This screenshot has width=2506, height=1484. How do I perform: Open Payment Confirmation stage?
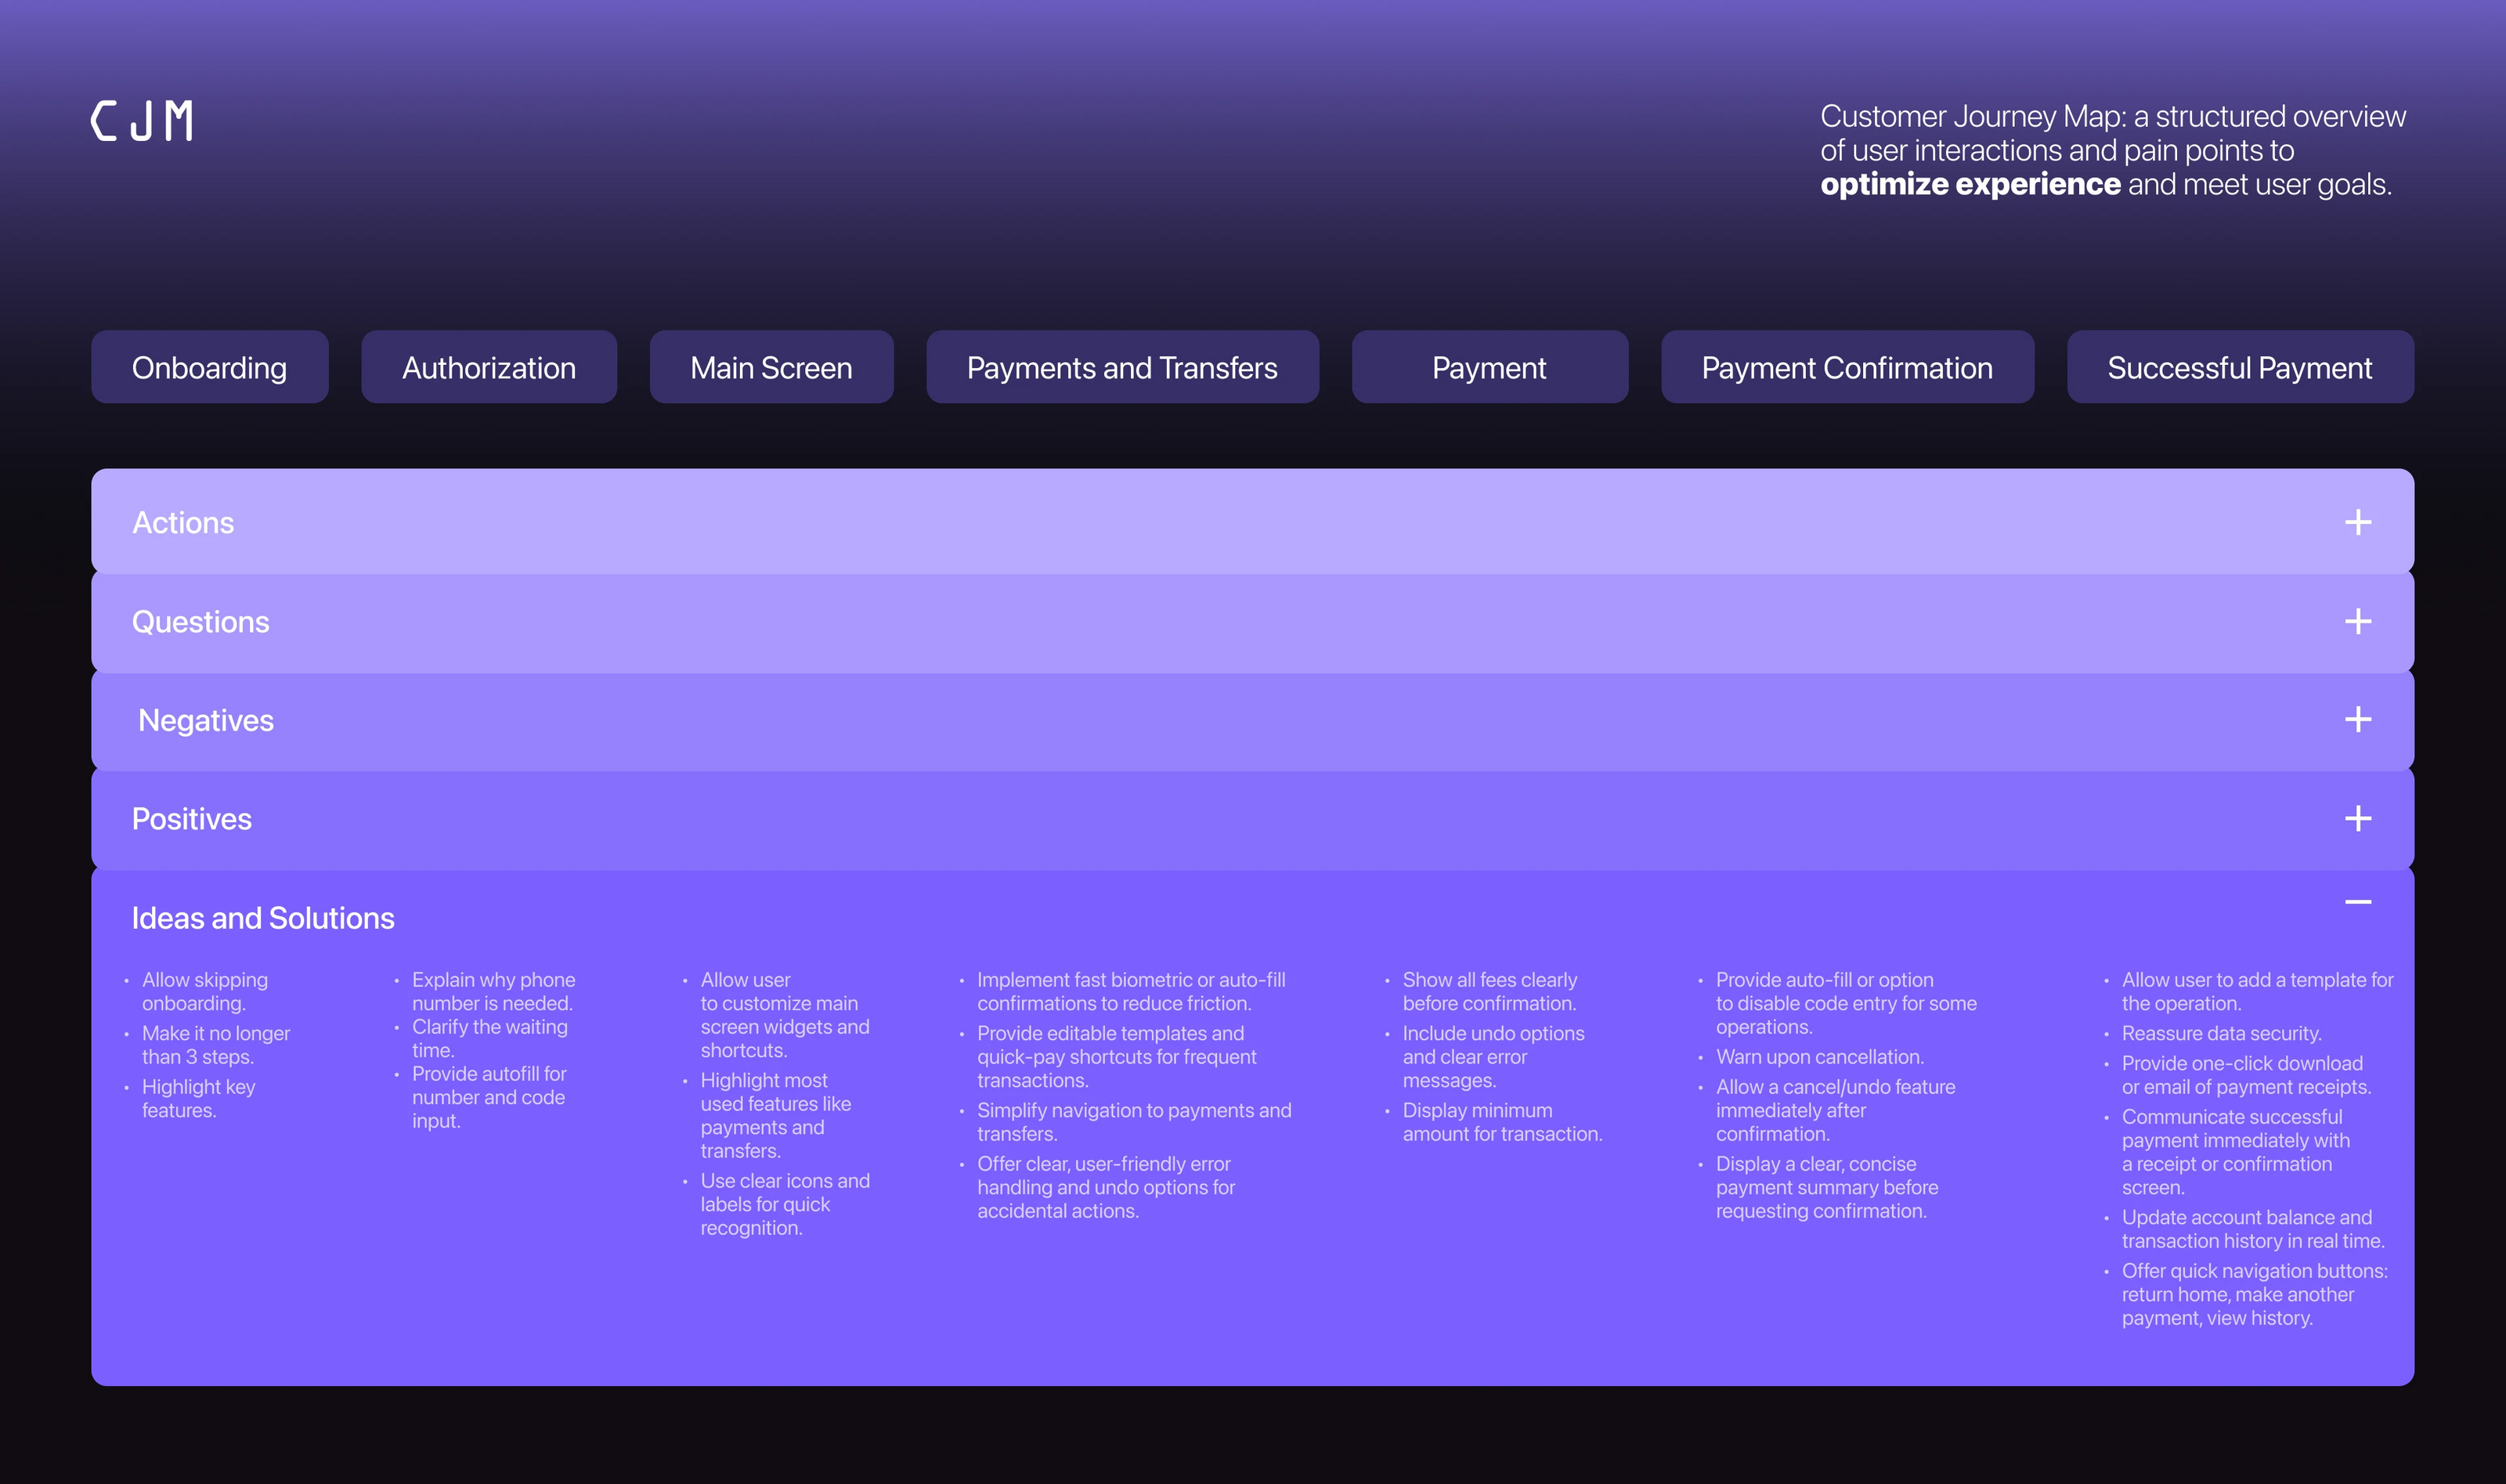pos(1847,367)
